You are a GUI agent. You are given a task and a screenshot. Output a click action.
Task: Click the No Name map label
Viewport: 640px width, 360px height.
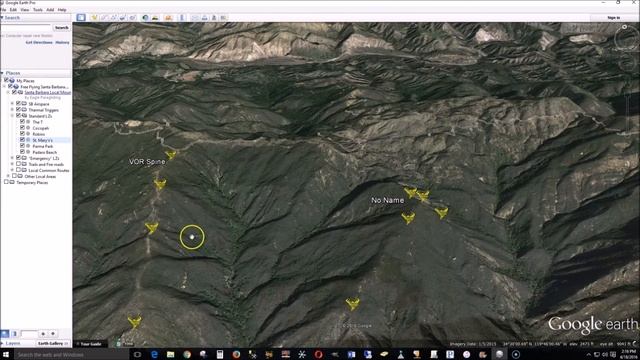387,200
